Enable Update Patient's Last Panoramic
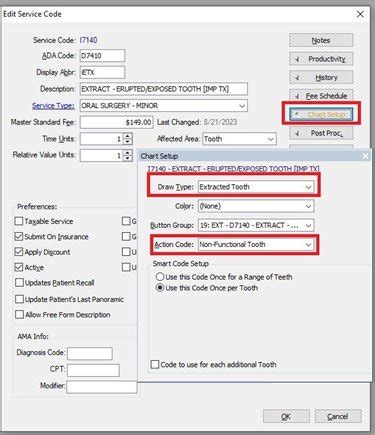 coord(19,299)
